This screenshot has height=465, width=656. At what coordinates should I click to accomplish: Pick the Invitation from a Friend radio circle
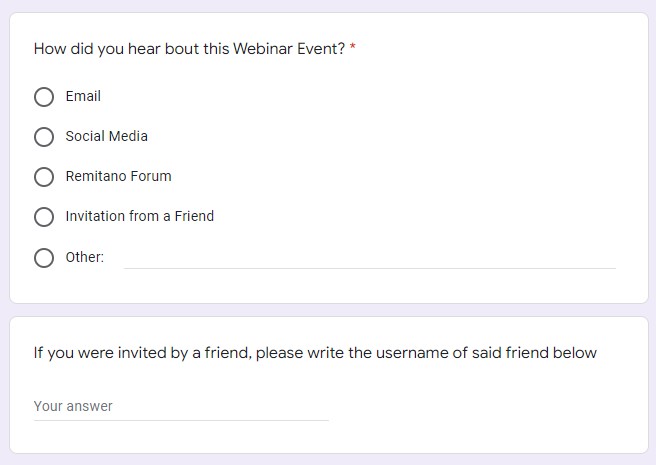tap(44, 217)
